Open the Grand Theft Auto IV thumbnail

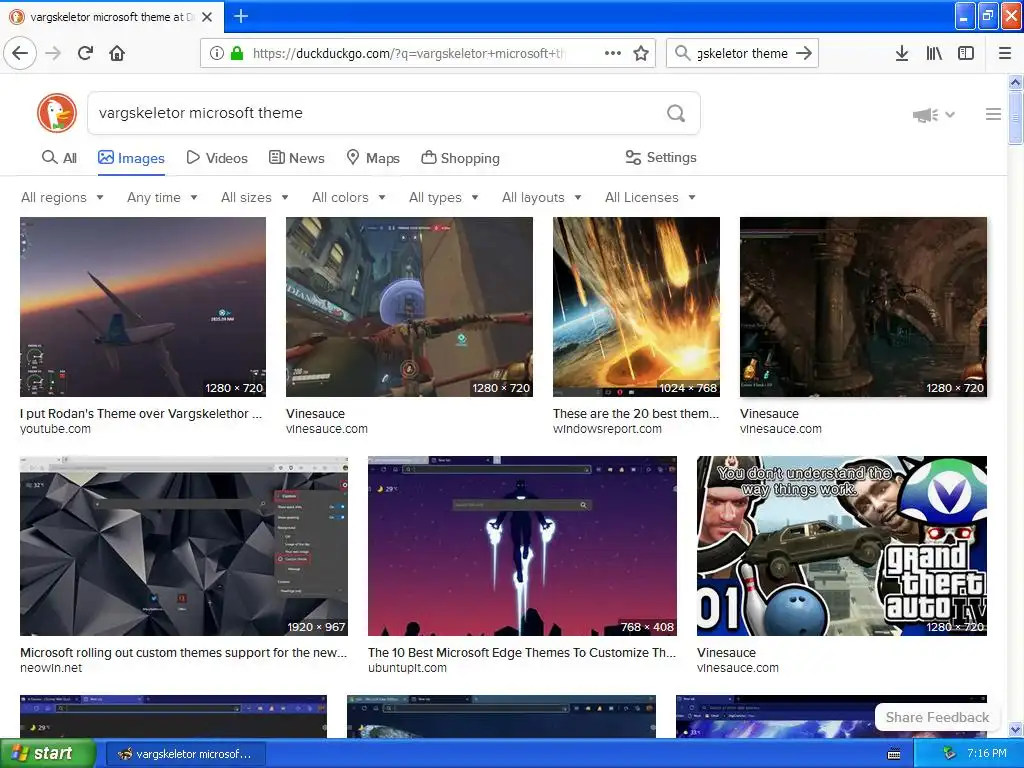click(x=842, y=546)
